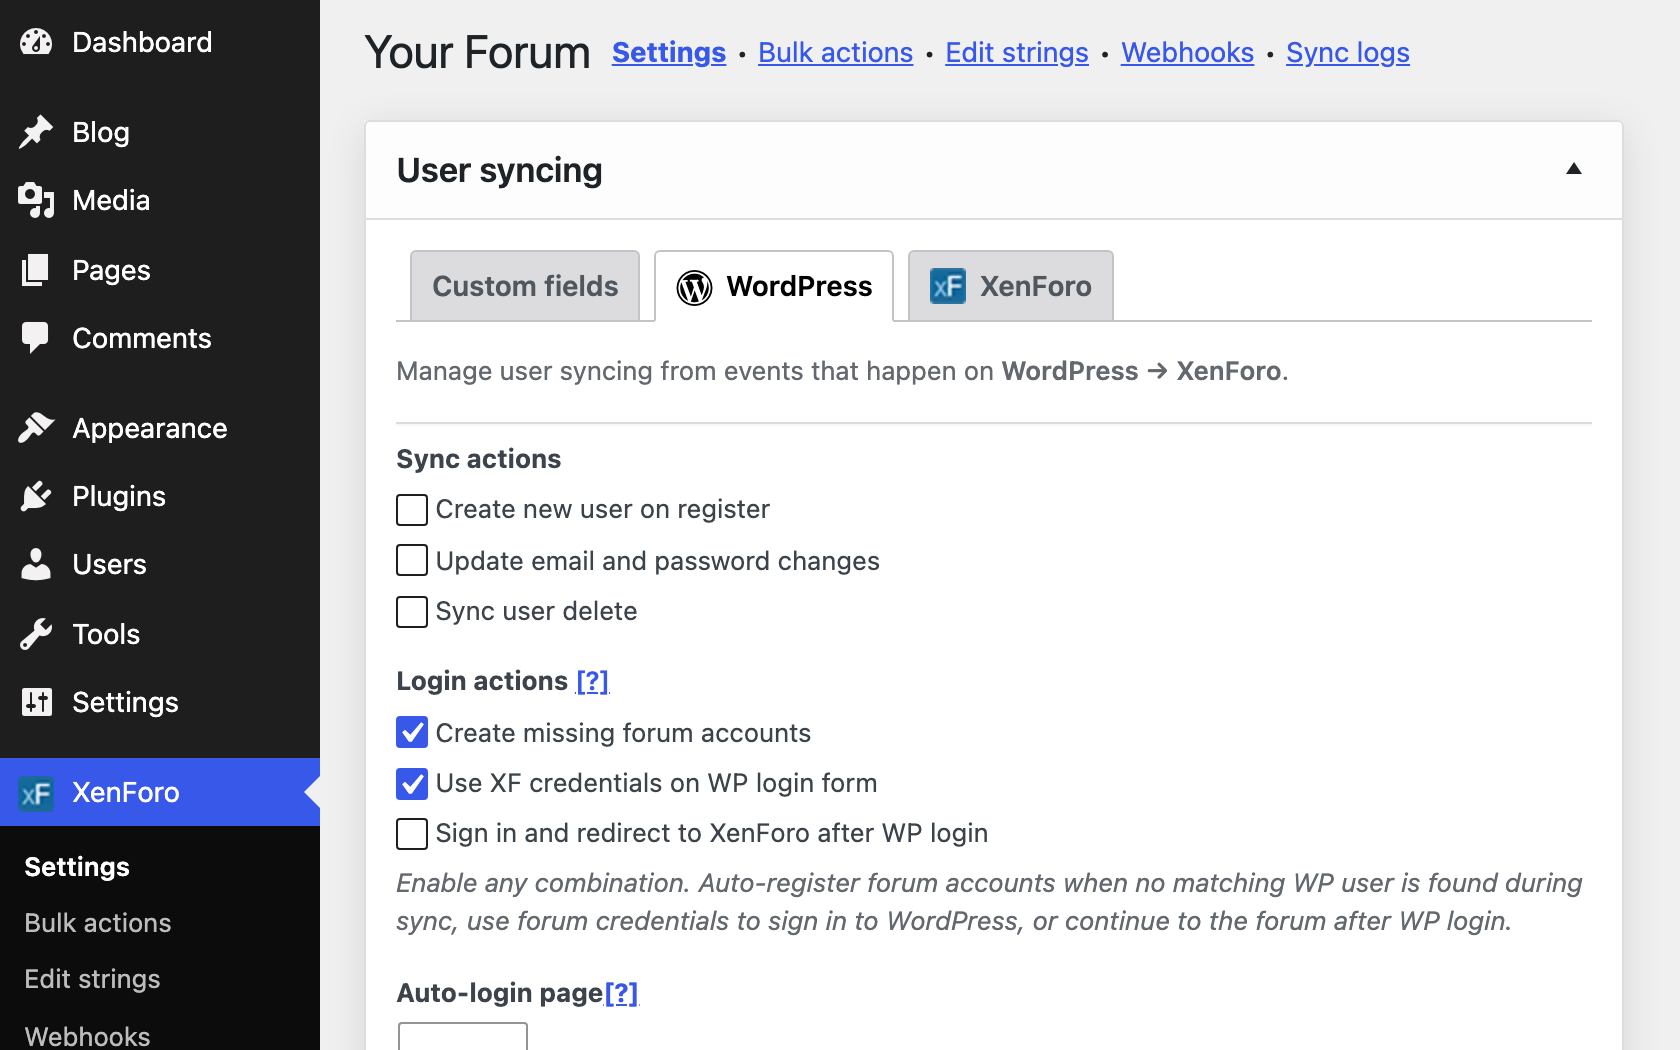Click the Tools wrench icon
This screenshot has width=1680, height=1050.
pos(36,634)
